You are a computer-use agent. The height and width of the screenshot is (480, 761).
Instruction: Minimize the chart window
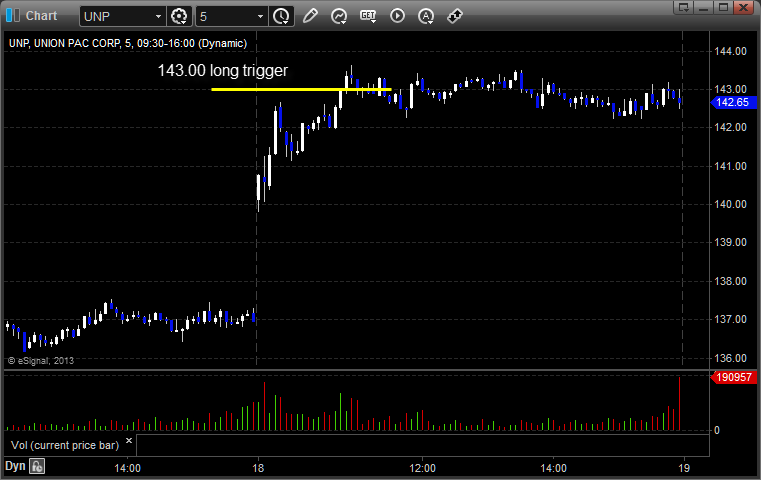pyautogui.click(x=704, y=7)
